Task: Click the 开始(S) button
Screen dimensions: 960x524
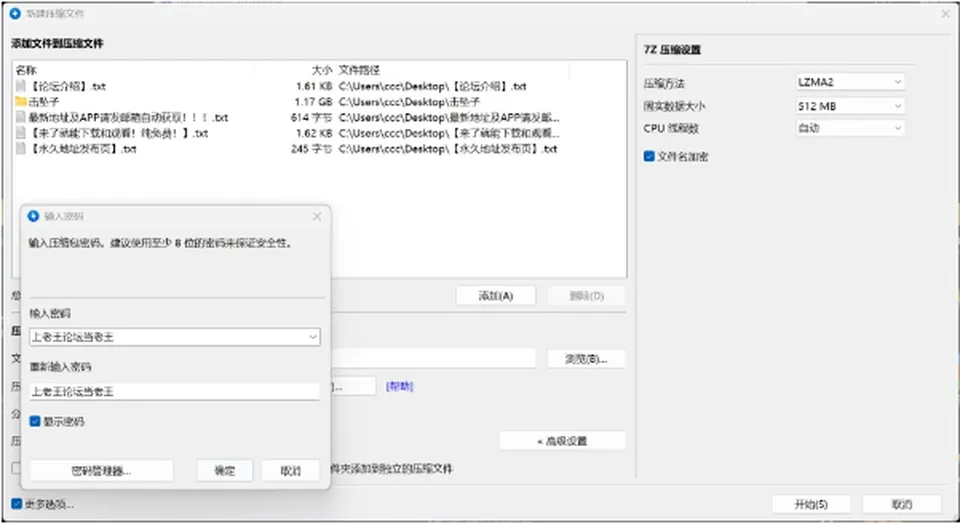Action: (811, 504)
